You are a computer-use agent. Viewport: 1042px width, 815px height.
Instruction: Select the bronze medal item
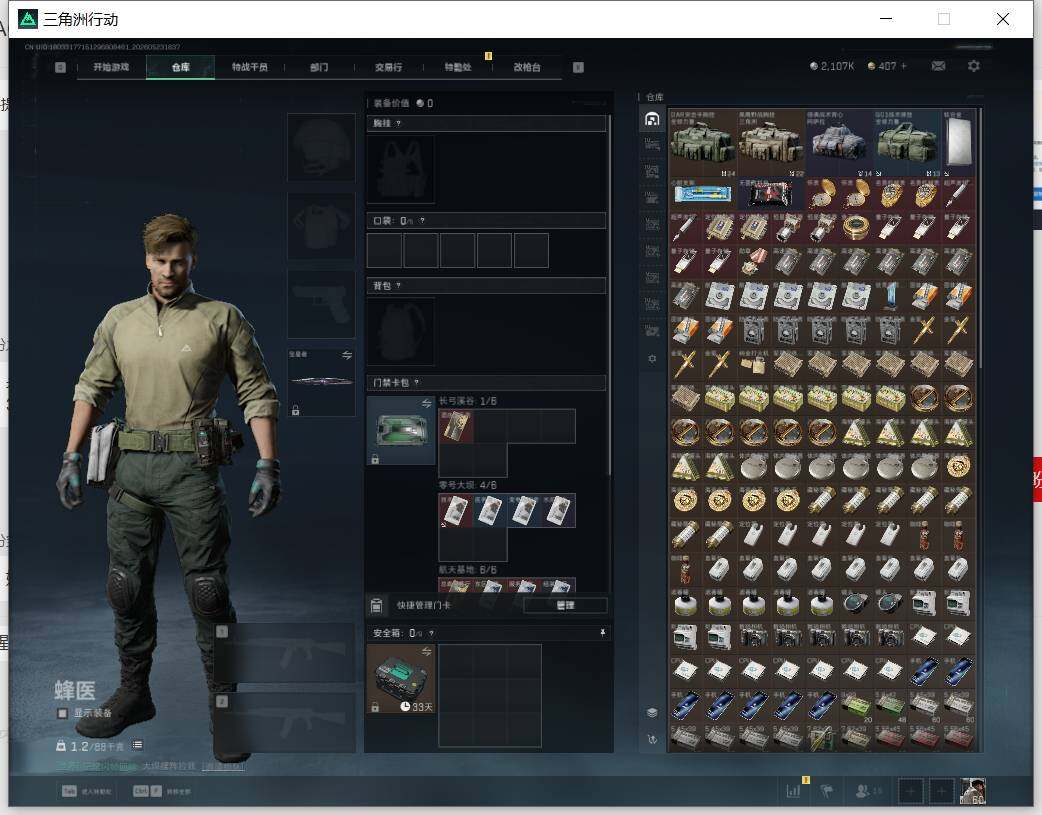[x=754, y=262]
